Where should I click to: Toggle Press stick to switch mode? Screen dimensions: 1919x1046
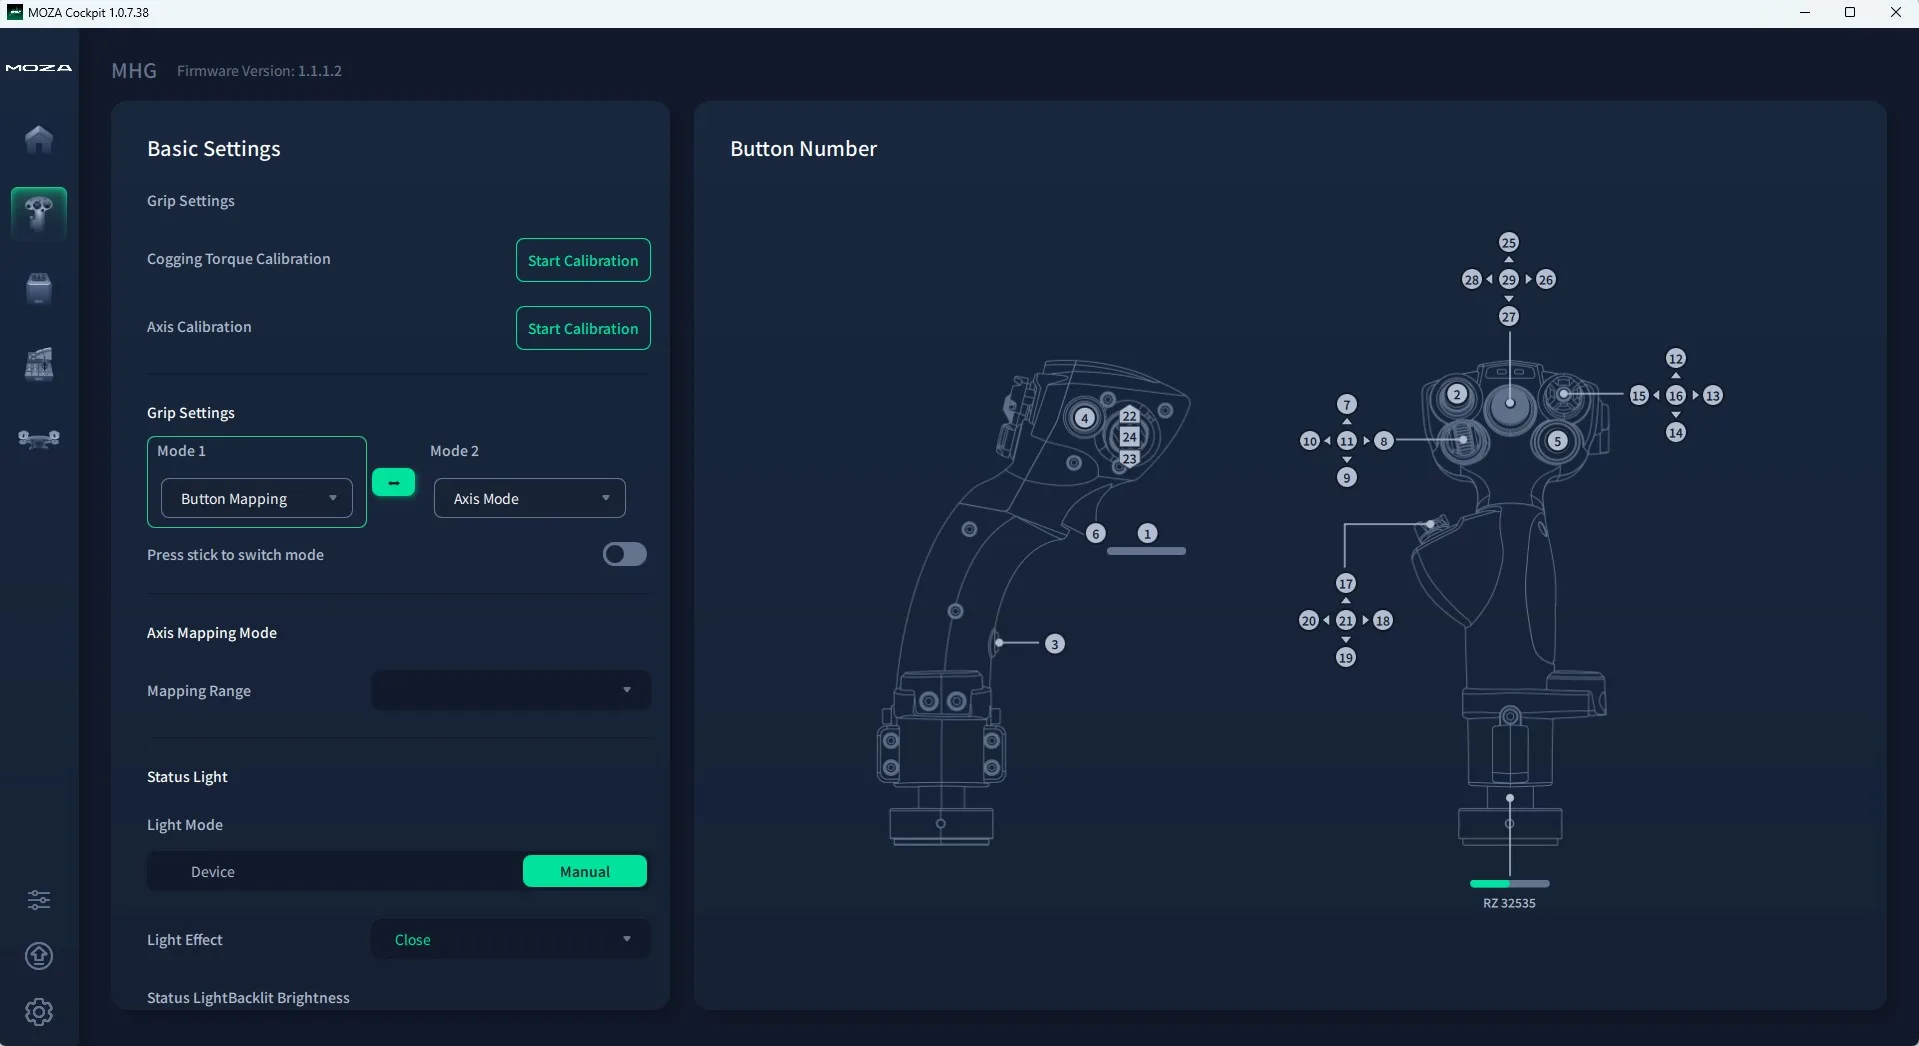click(625, 554)
